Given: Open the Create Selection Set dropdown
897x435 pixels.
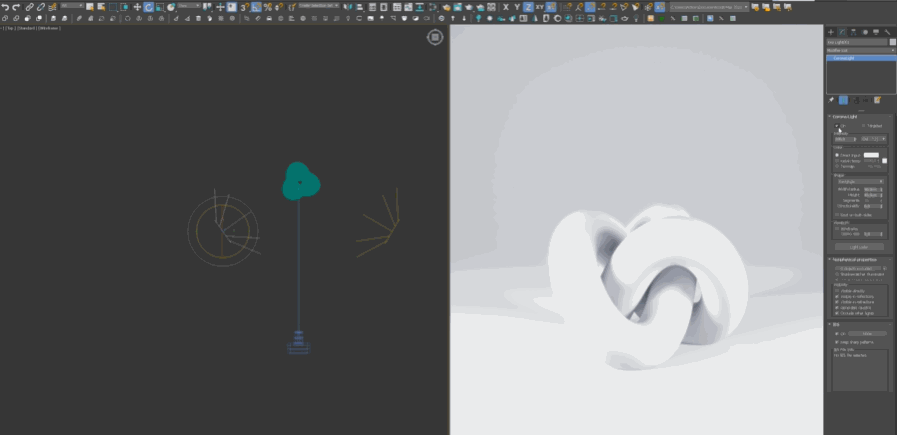Looking at the screenshot, I should (x=319, y=5).
